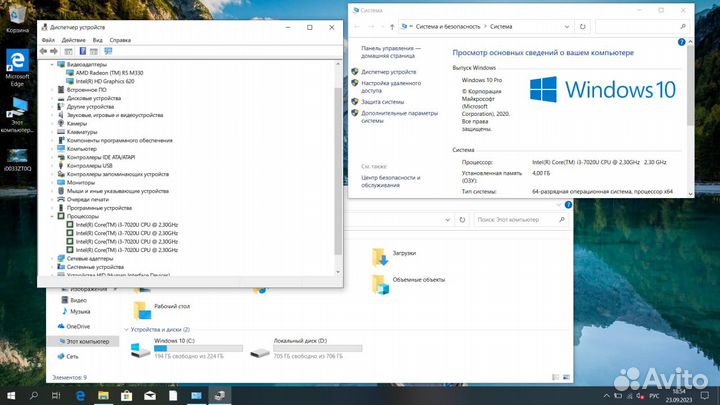Expand the Контроллеры USB category arrow

[x=52, y=166]
